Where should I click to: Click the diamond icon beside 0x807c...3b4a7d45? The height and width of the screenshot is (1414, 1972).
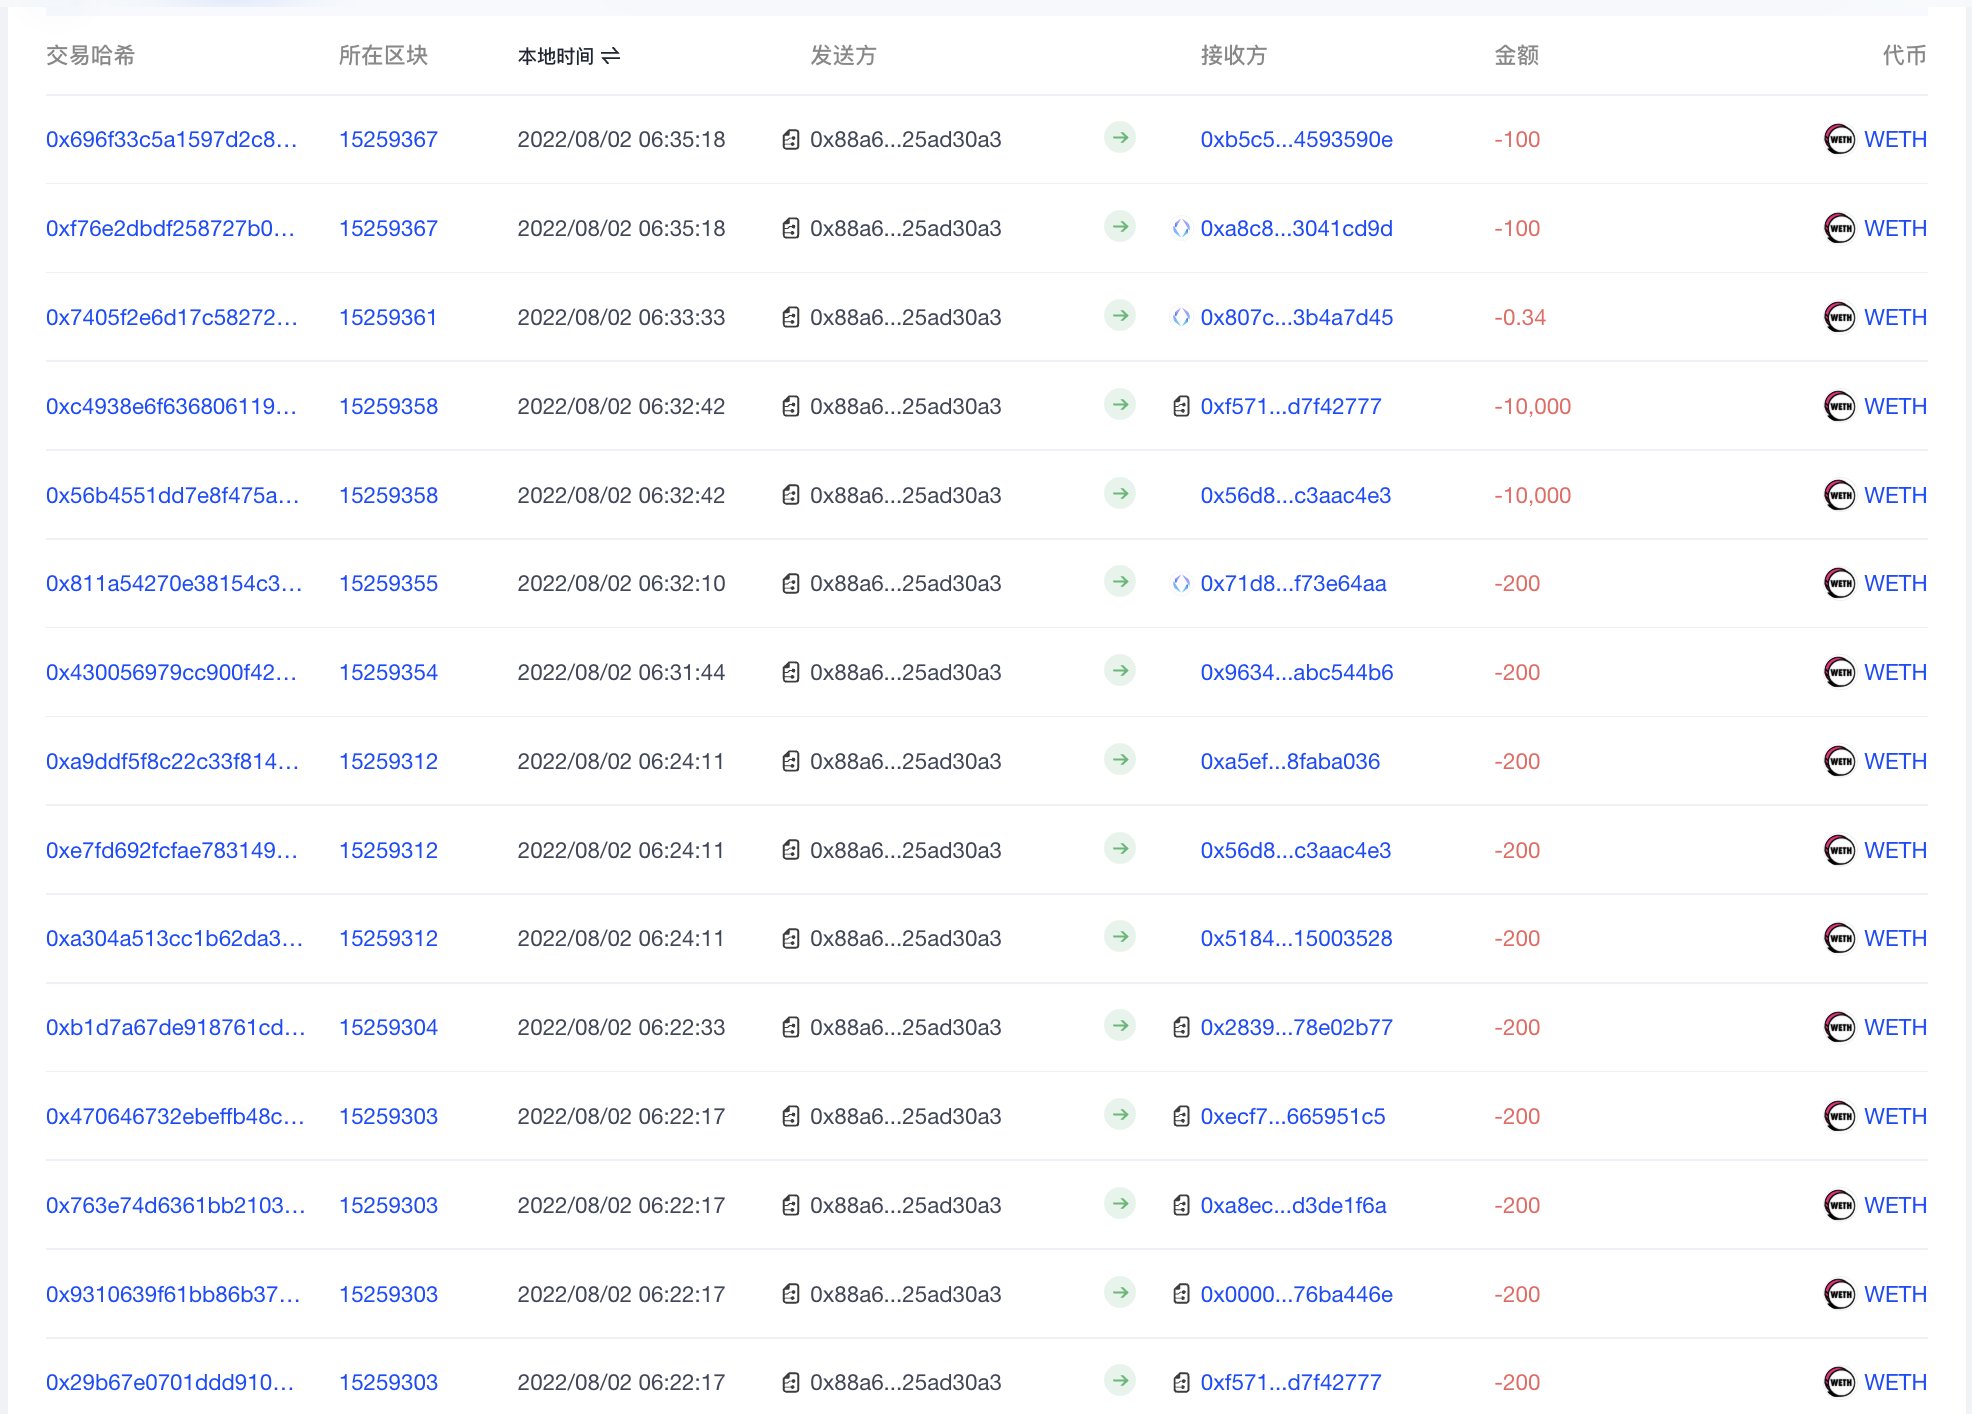[x=1181, y=317]
